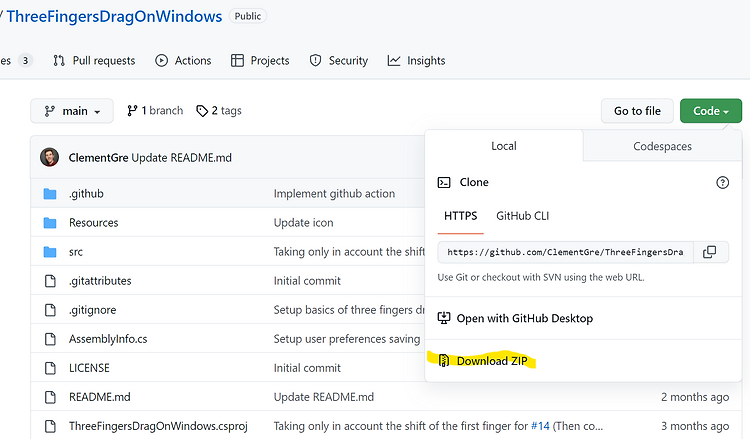This screenshot has width=750, height=439.
Task: Select the Local tab in Code panel
Action: pos(504,146)
